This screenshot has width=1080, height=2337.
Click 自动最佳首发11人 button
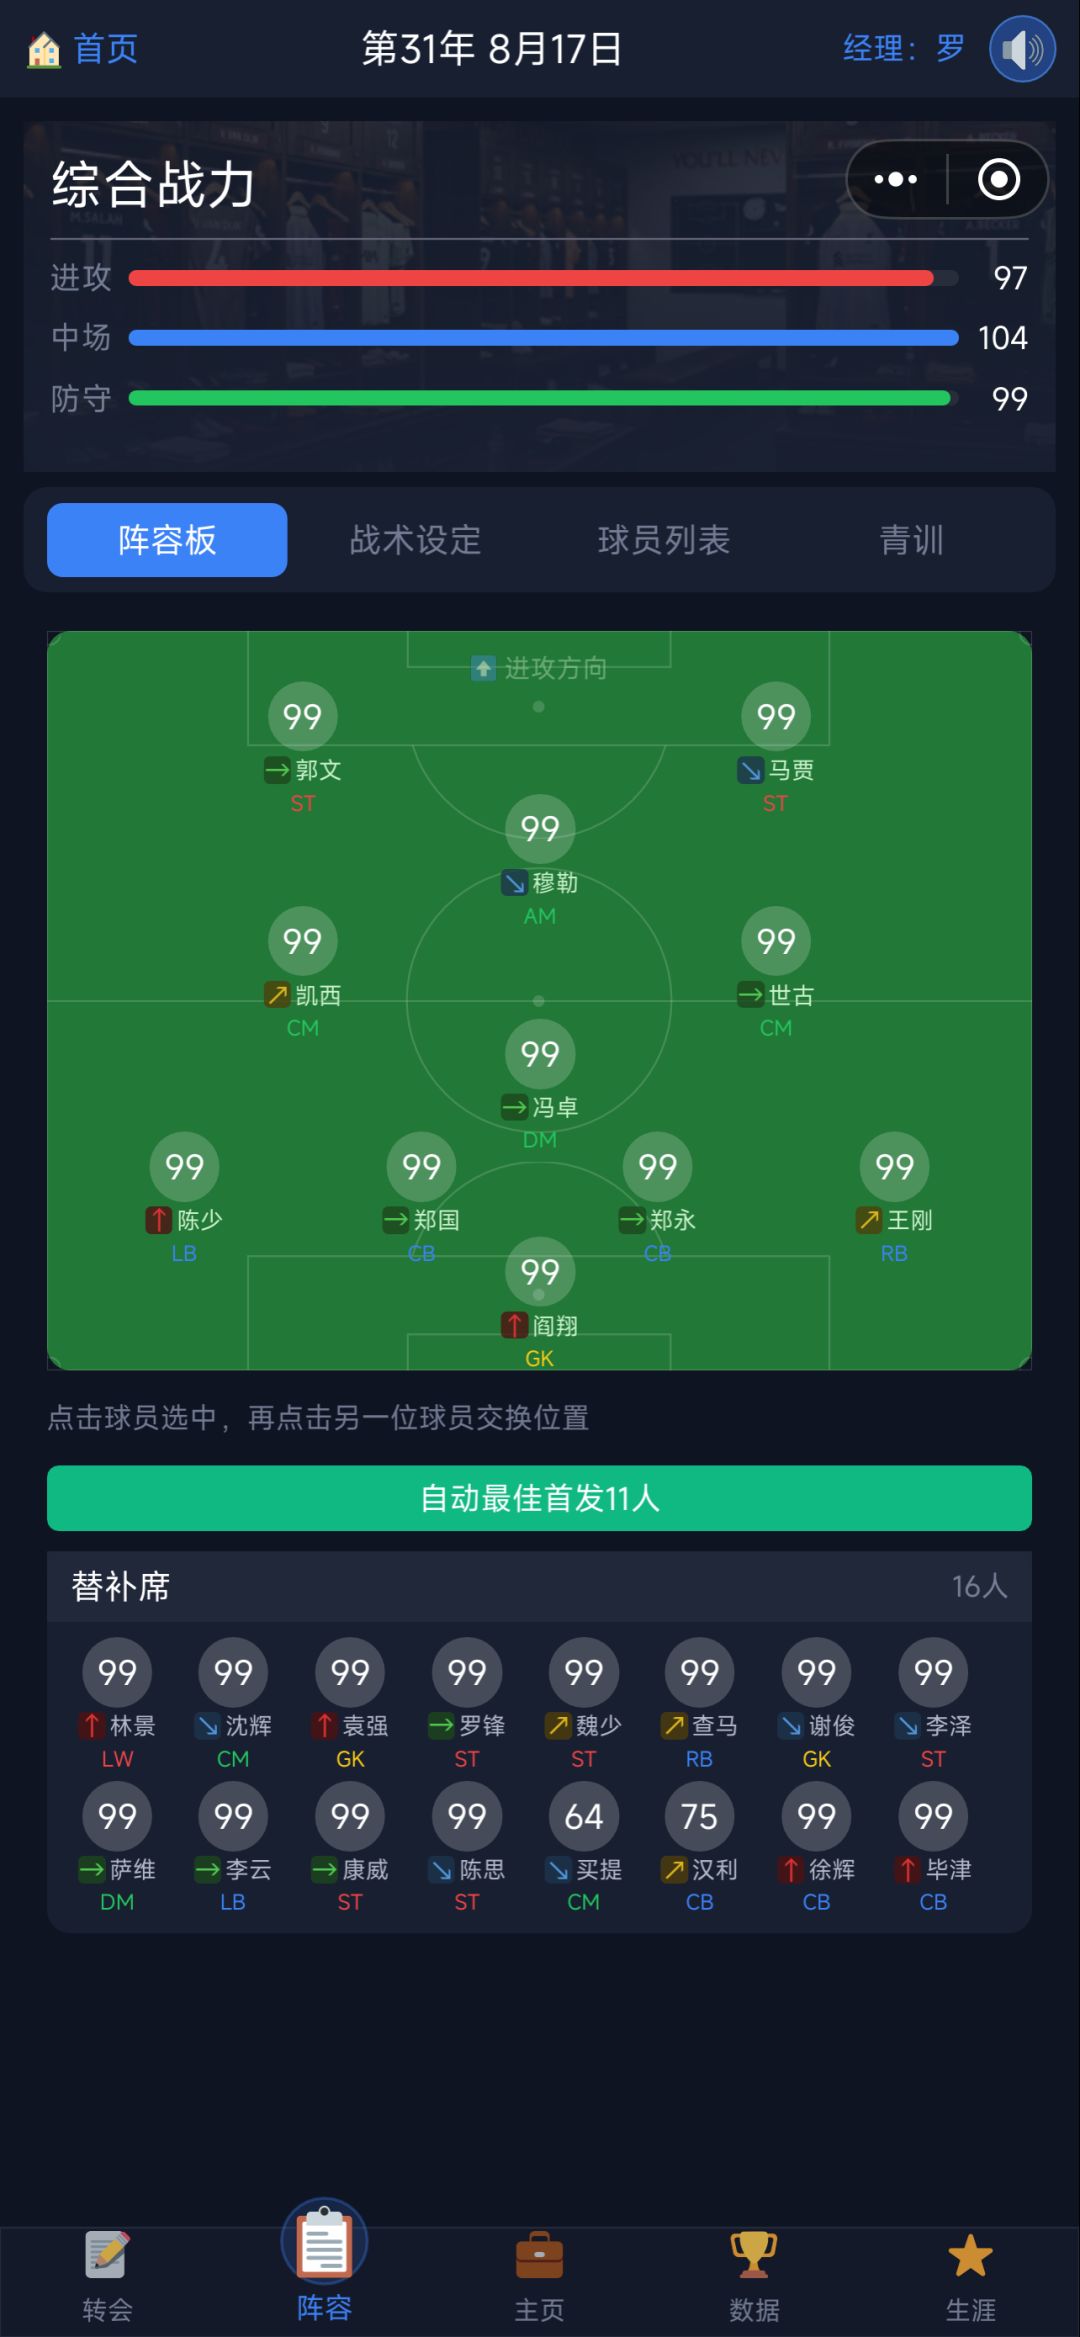point(539,1498)
